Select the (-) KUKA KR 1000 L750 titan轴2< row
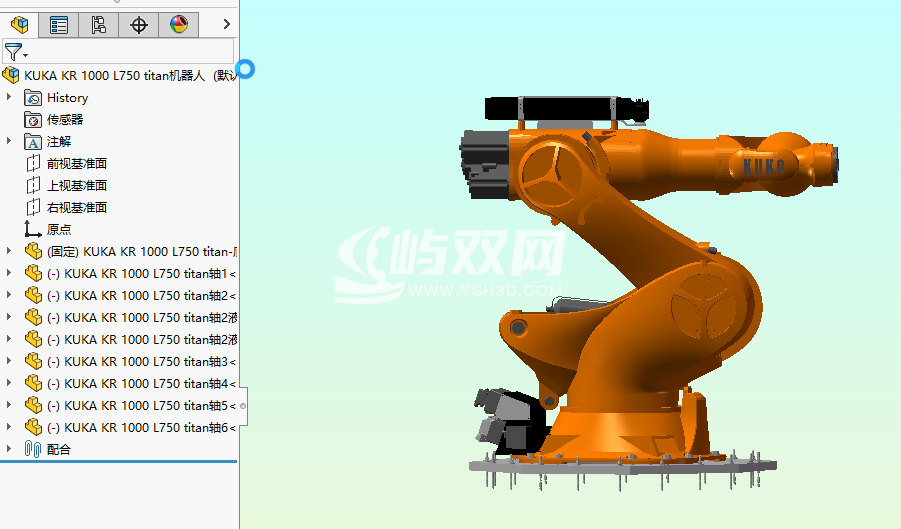This screenshot has height=529, width=901. point(141,296)
